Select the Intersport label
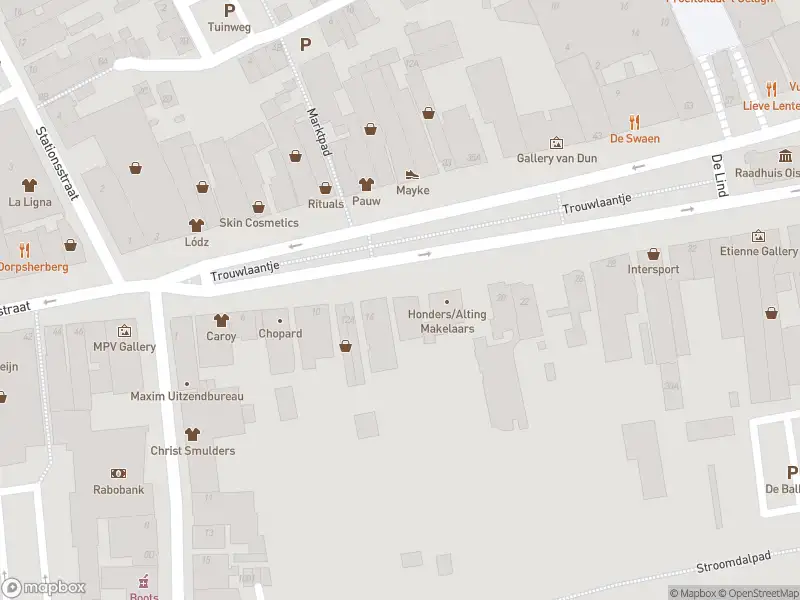The width and height of the screenshot is (800, 600). click(x=653, y=269)
